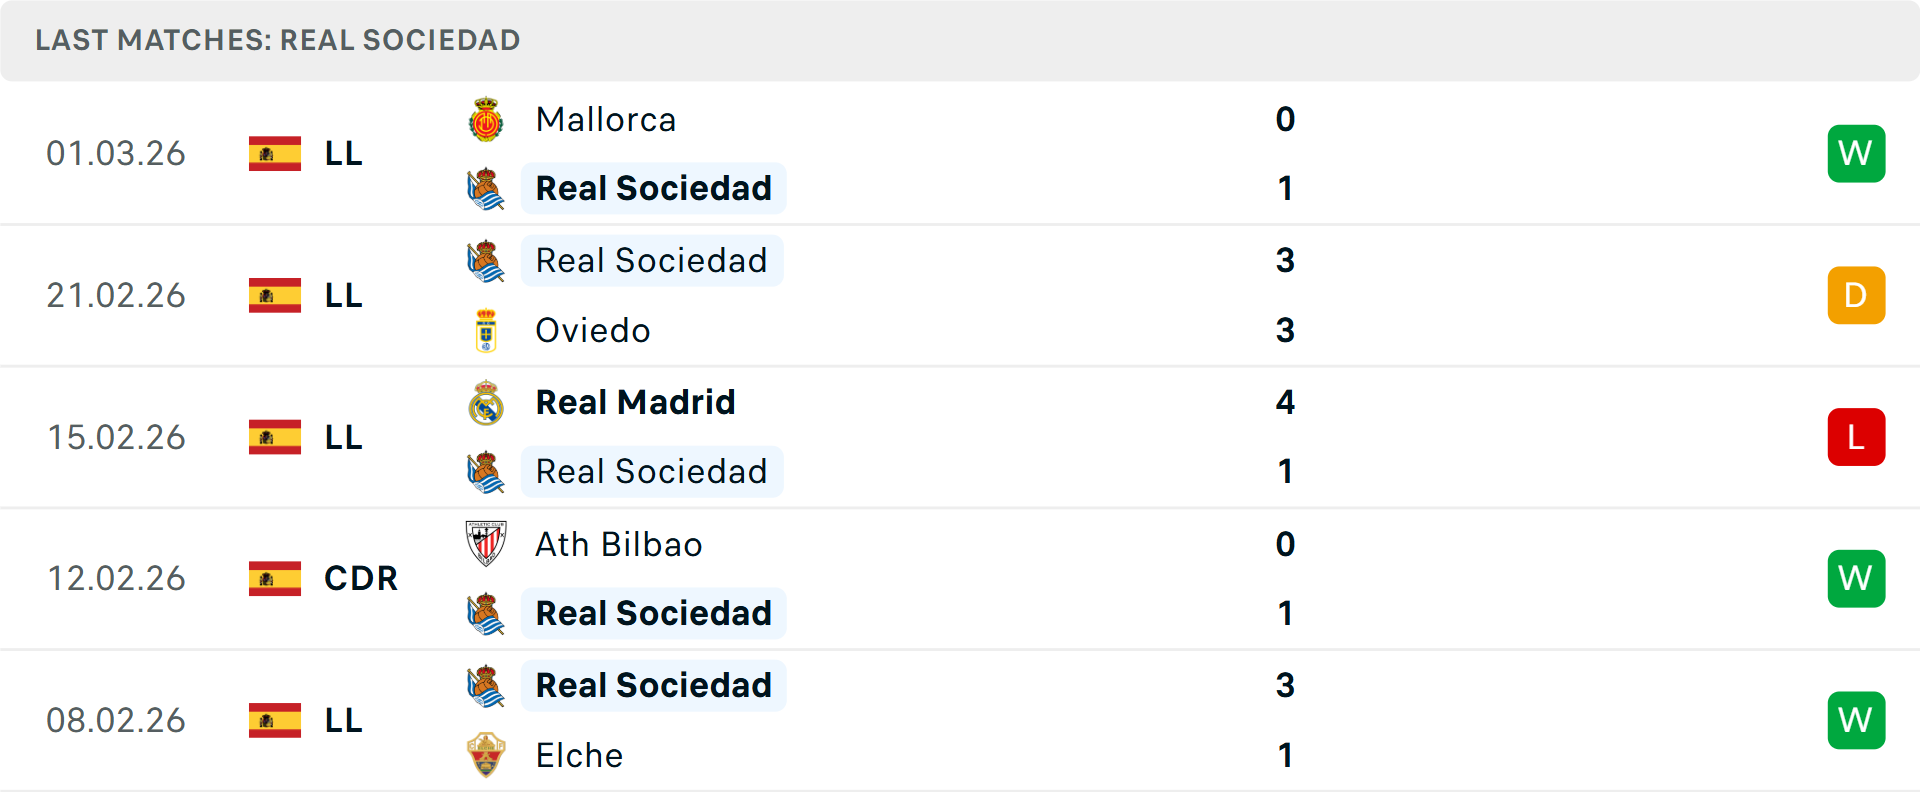Click the Spain flag on the 01.03.26 row
Viewport: 1920px width, 792px height.
[x=274, y=153]
